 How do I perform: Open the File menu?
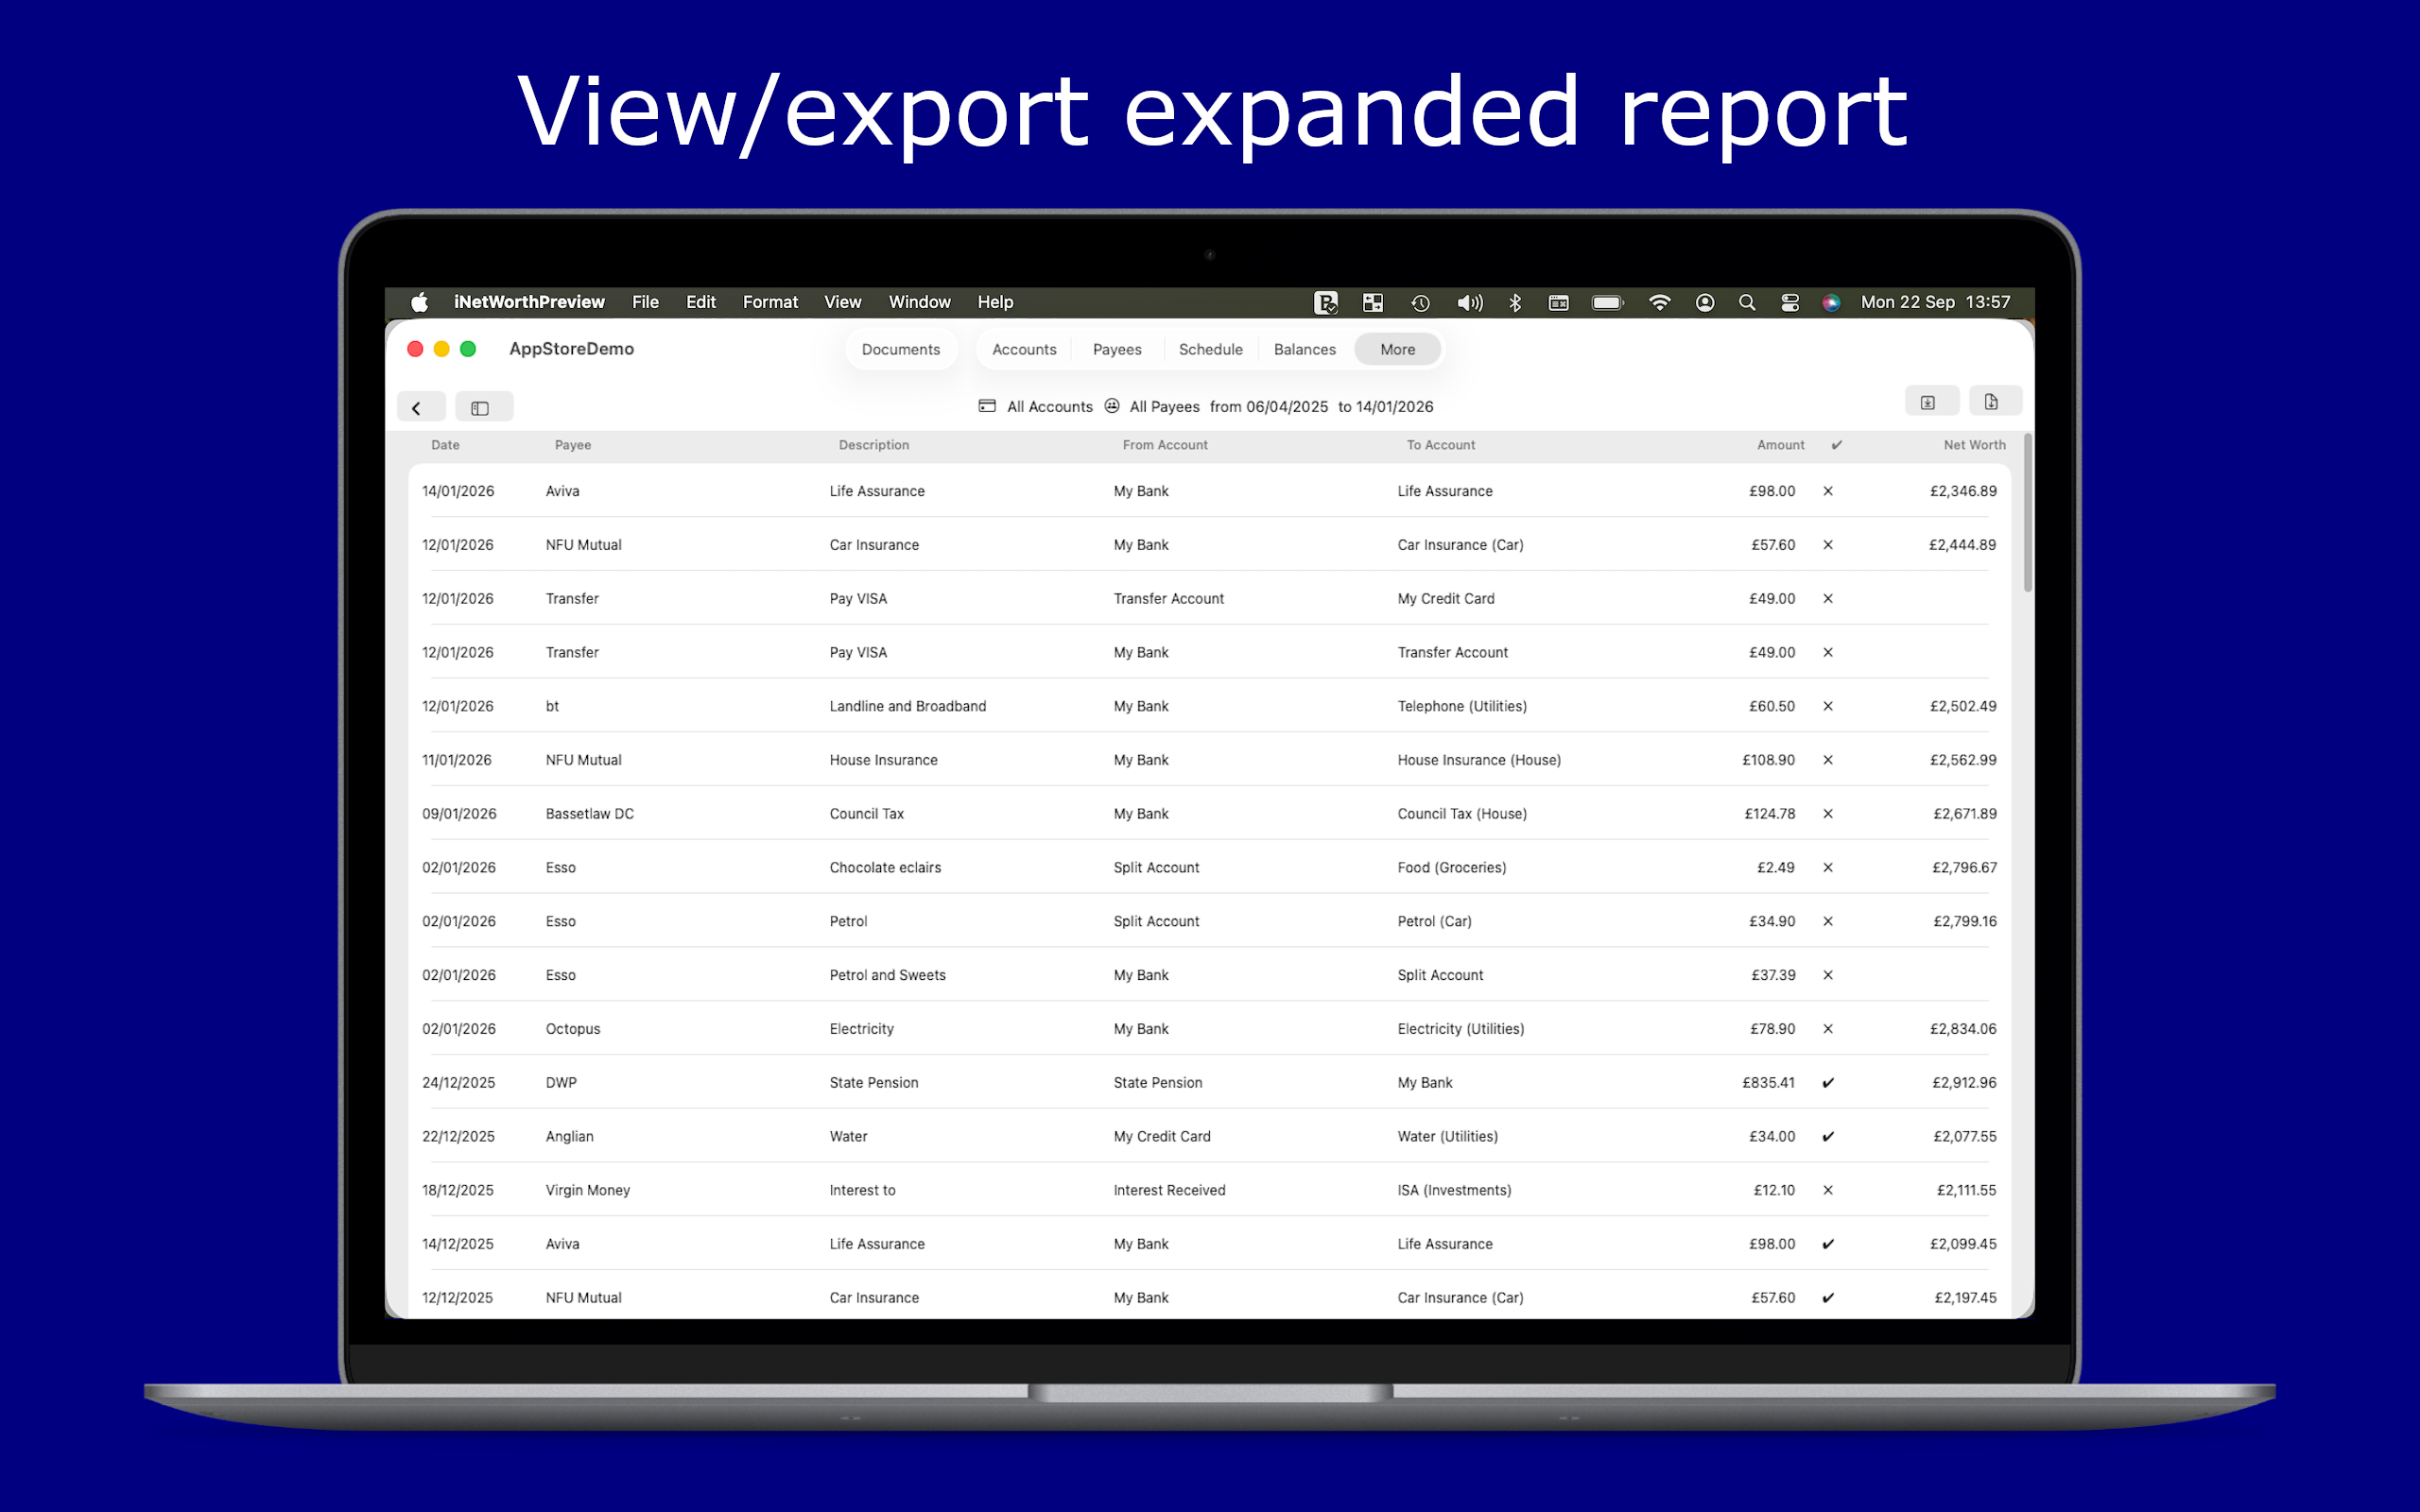(645, 302)
